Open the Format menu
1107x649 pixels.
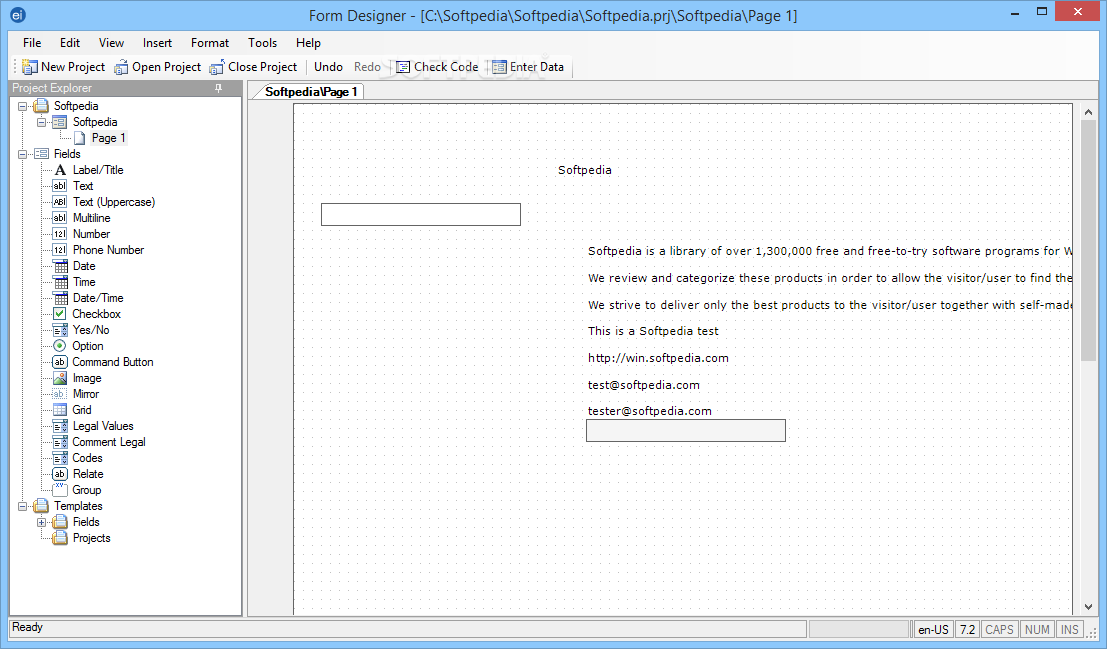pos(210,43)
